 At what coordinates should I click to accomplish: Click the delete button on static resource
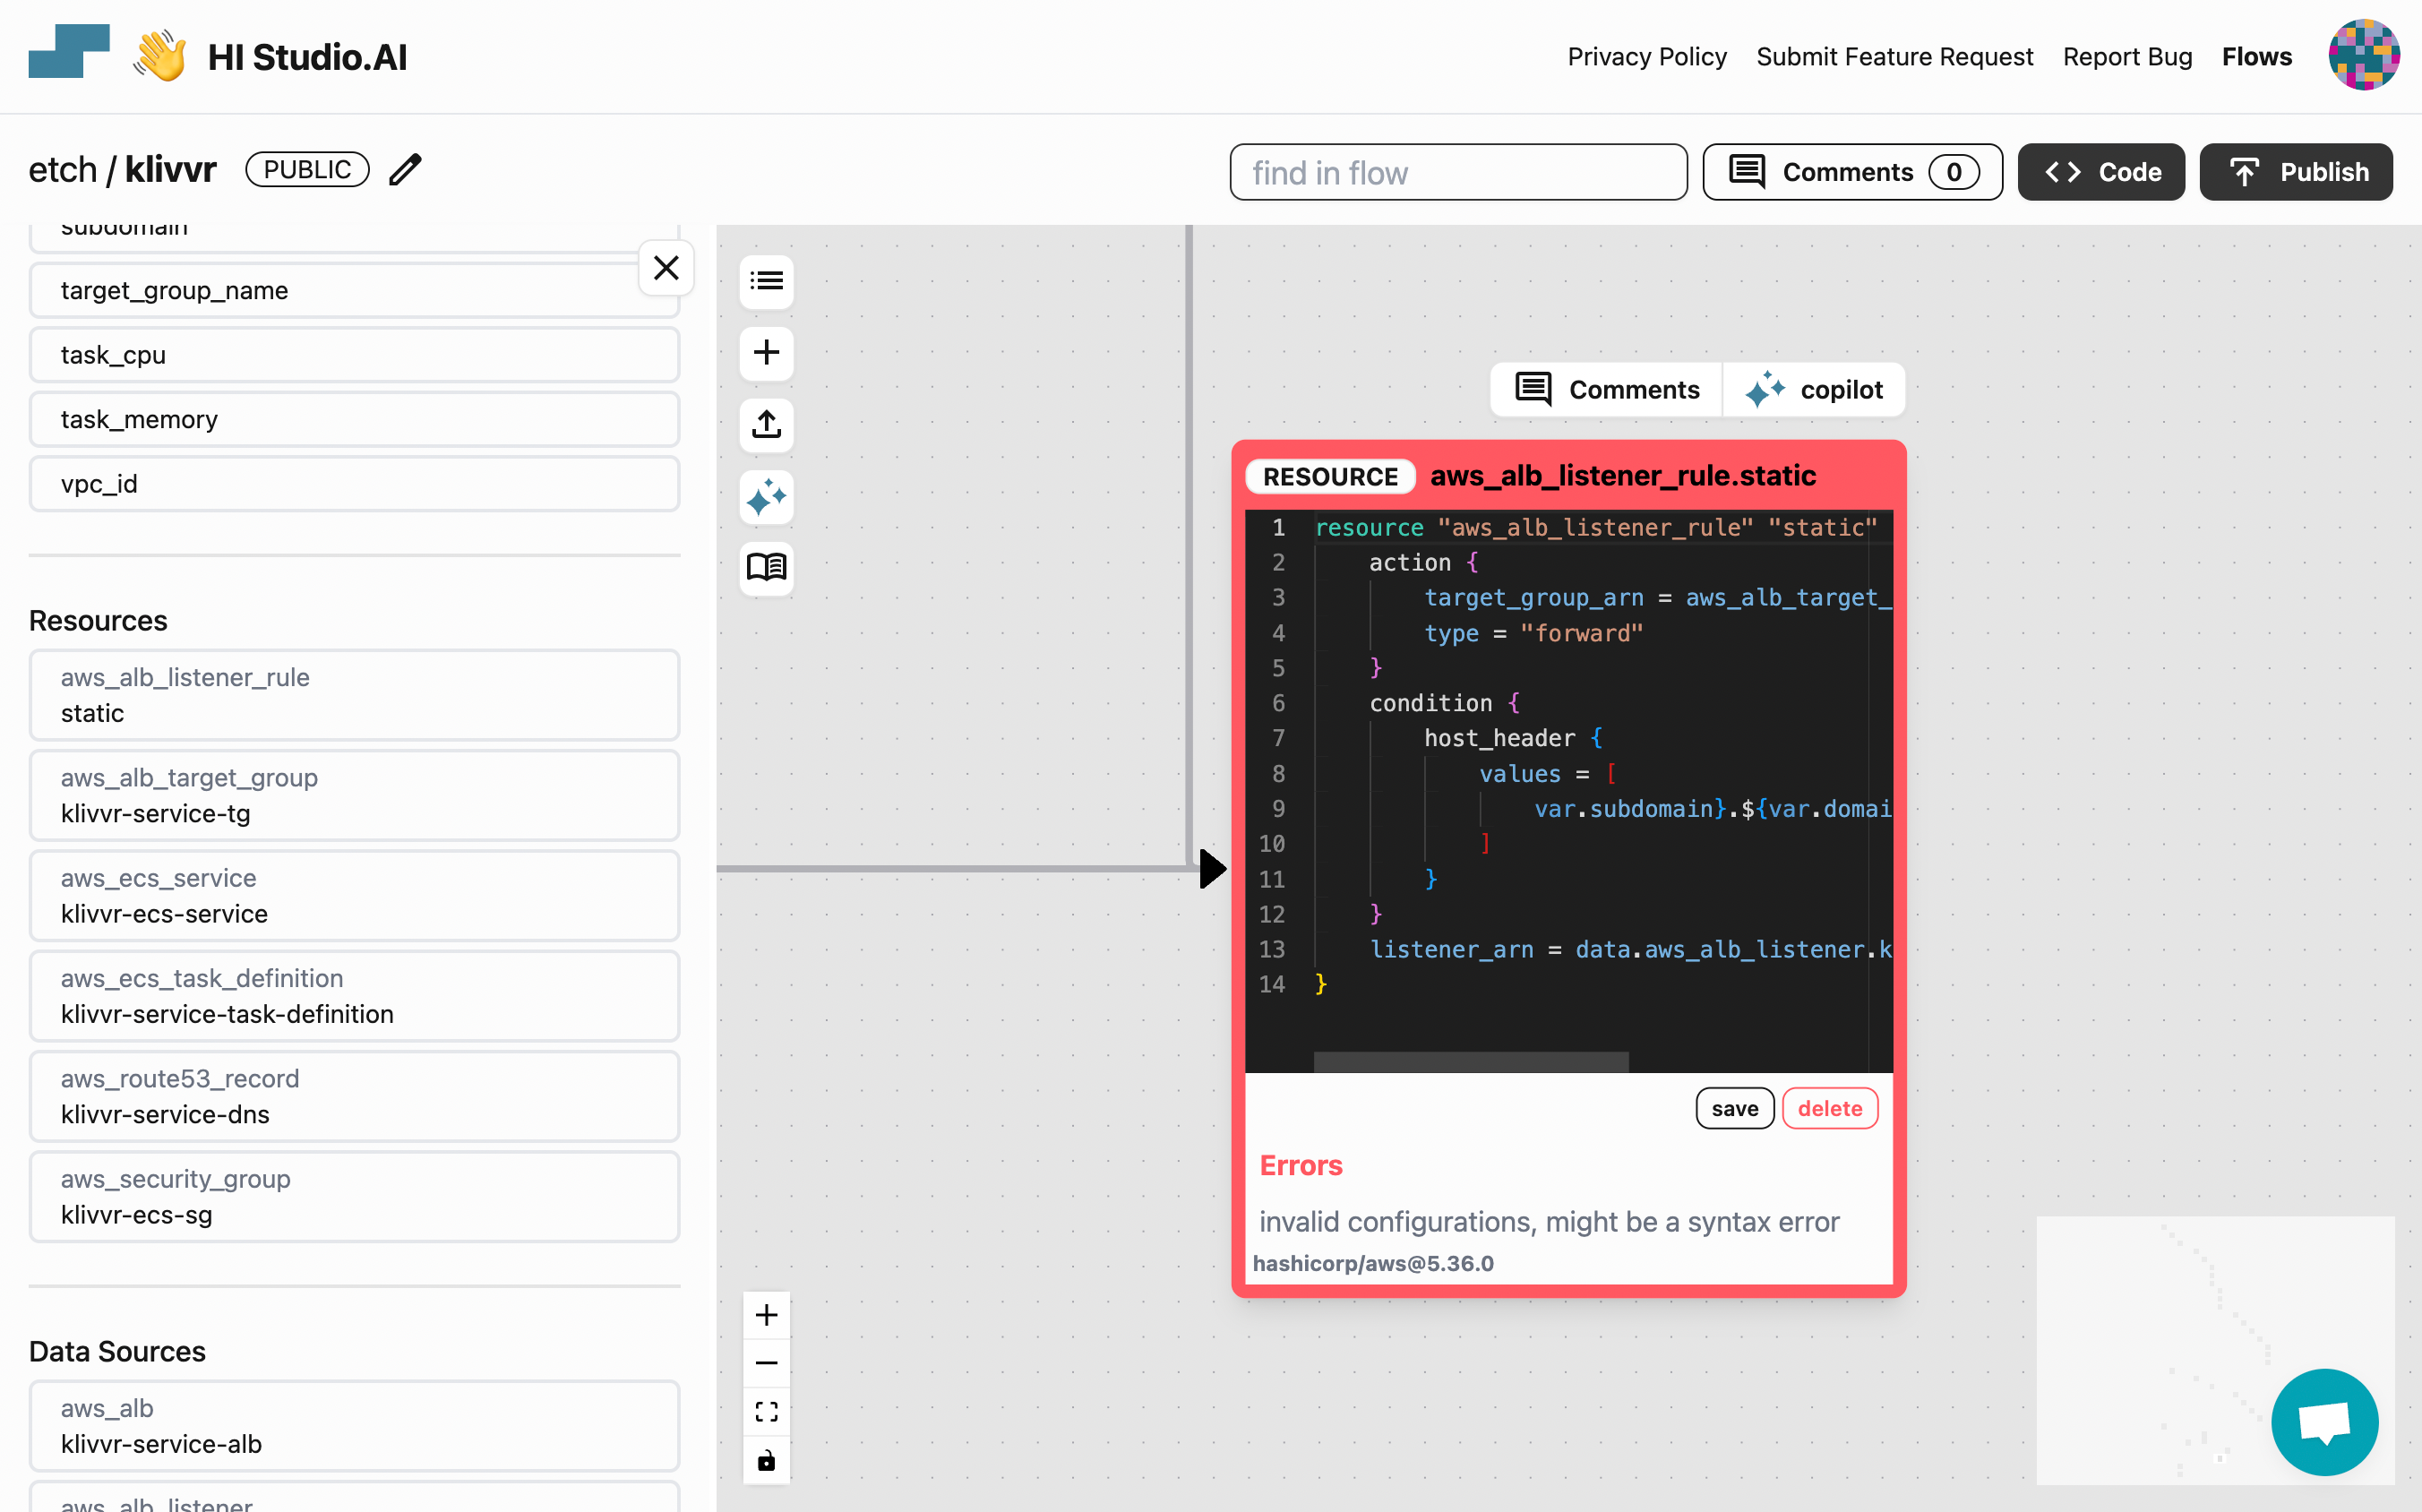(x=1832, y=1108)
